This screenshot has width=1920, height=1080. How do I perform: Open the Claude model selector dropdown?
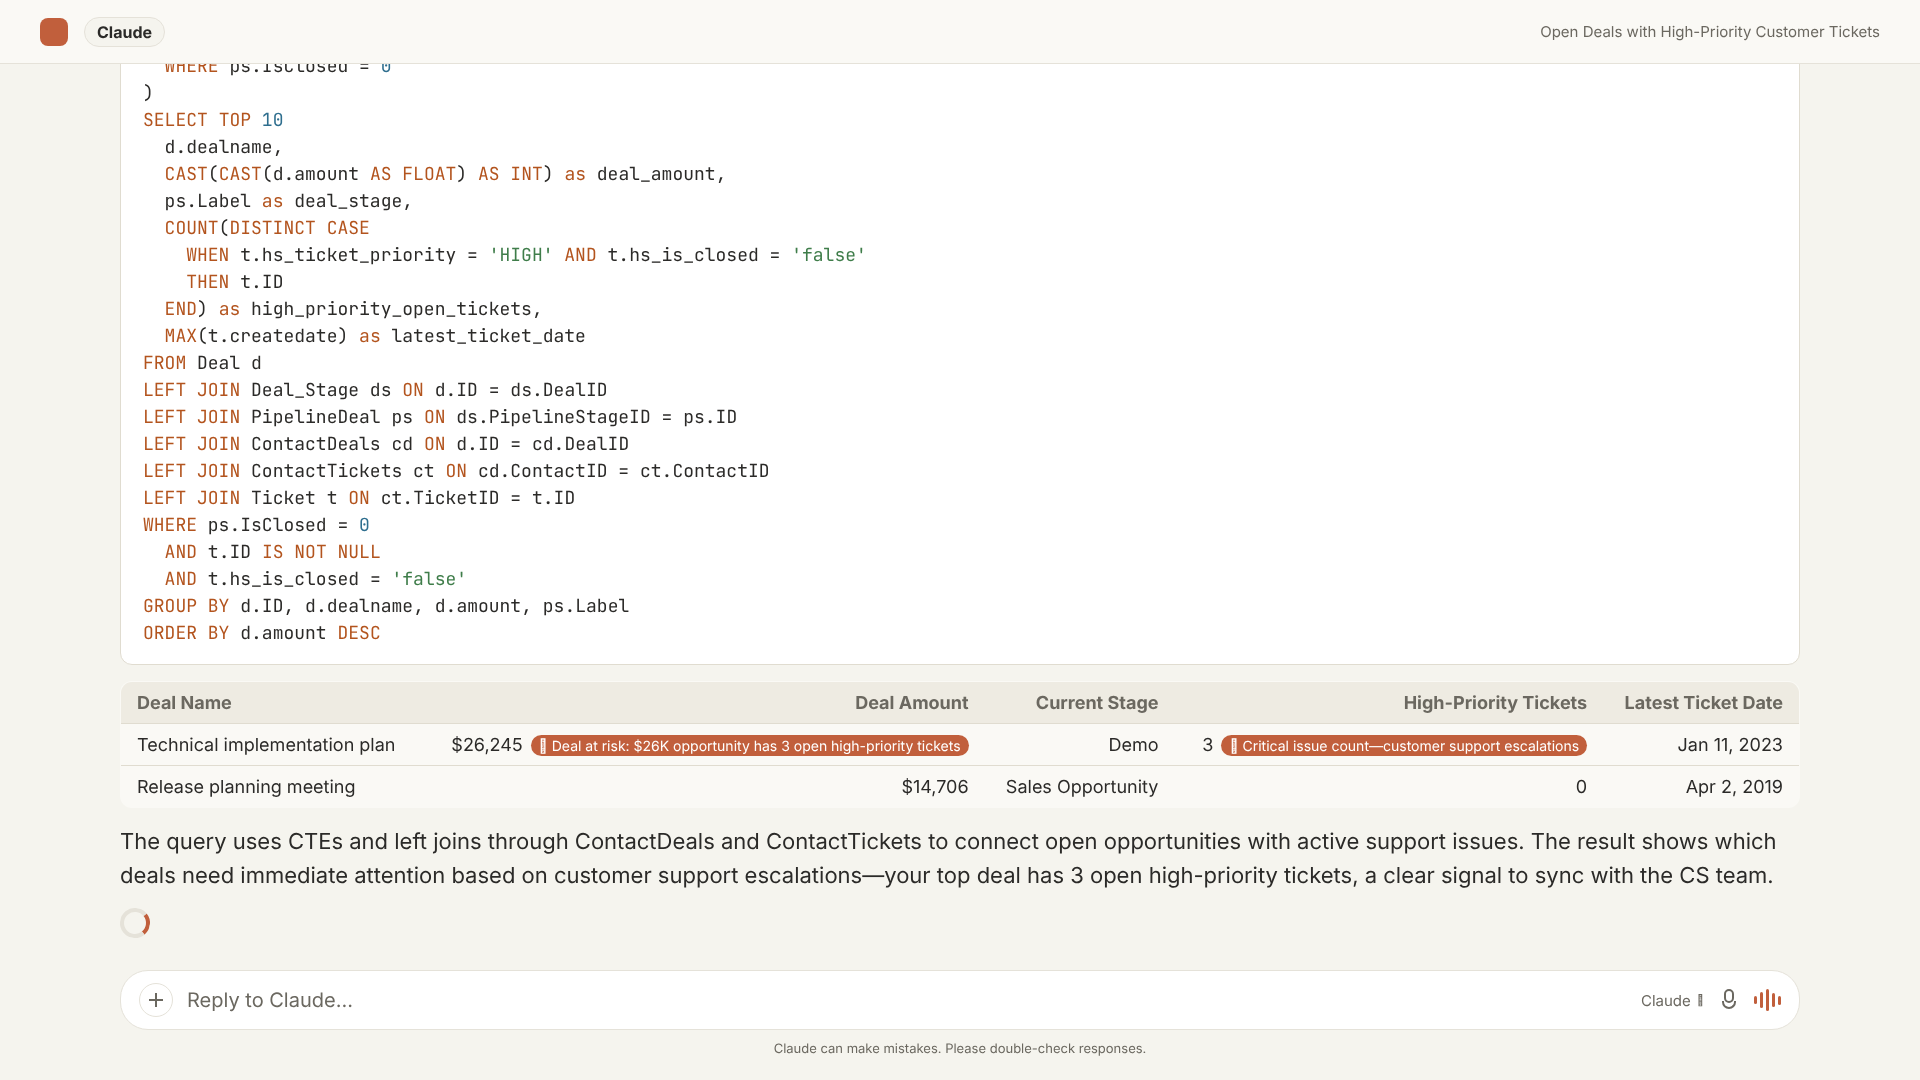pos(1671,1000)
